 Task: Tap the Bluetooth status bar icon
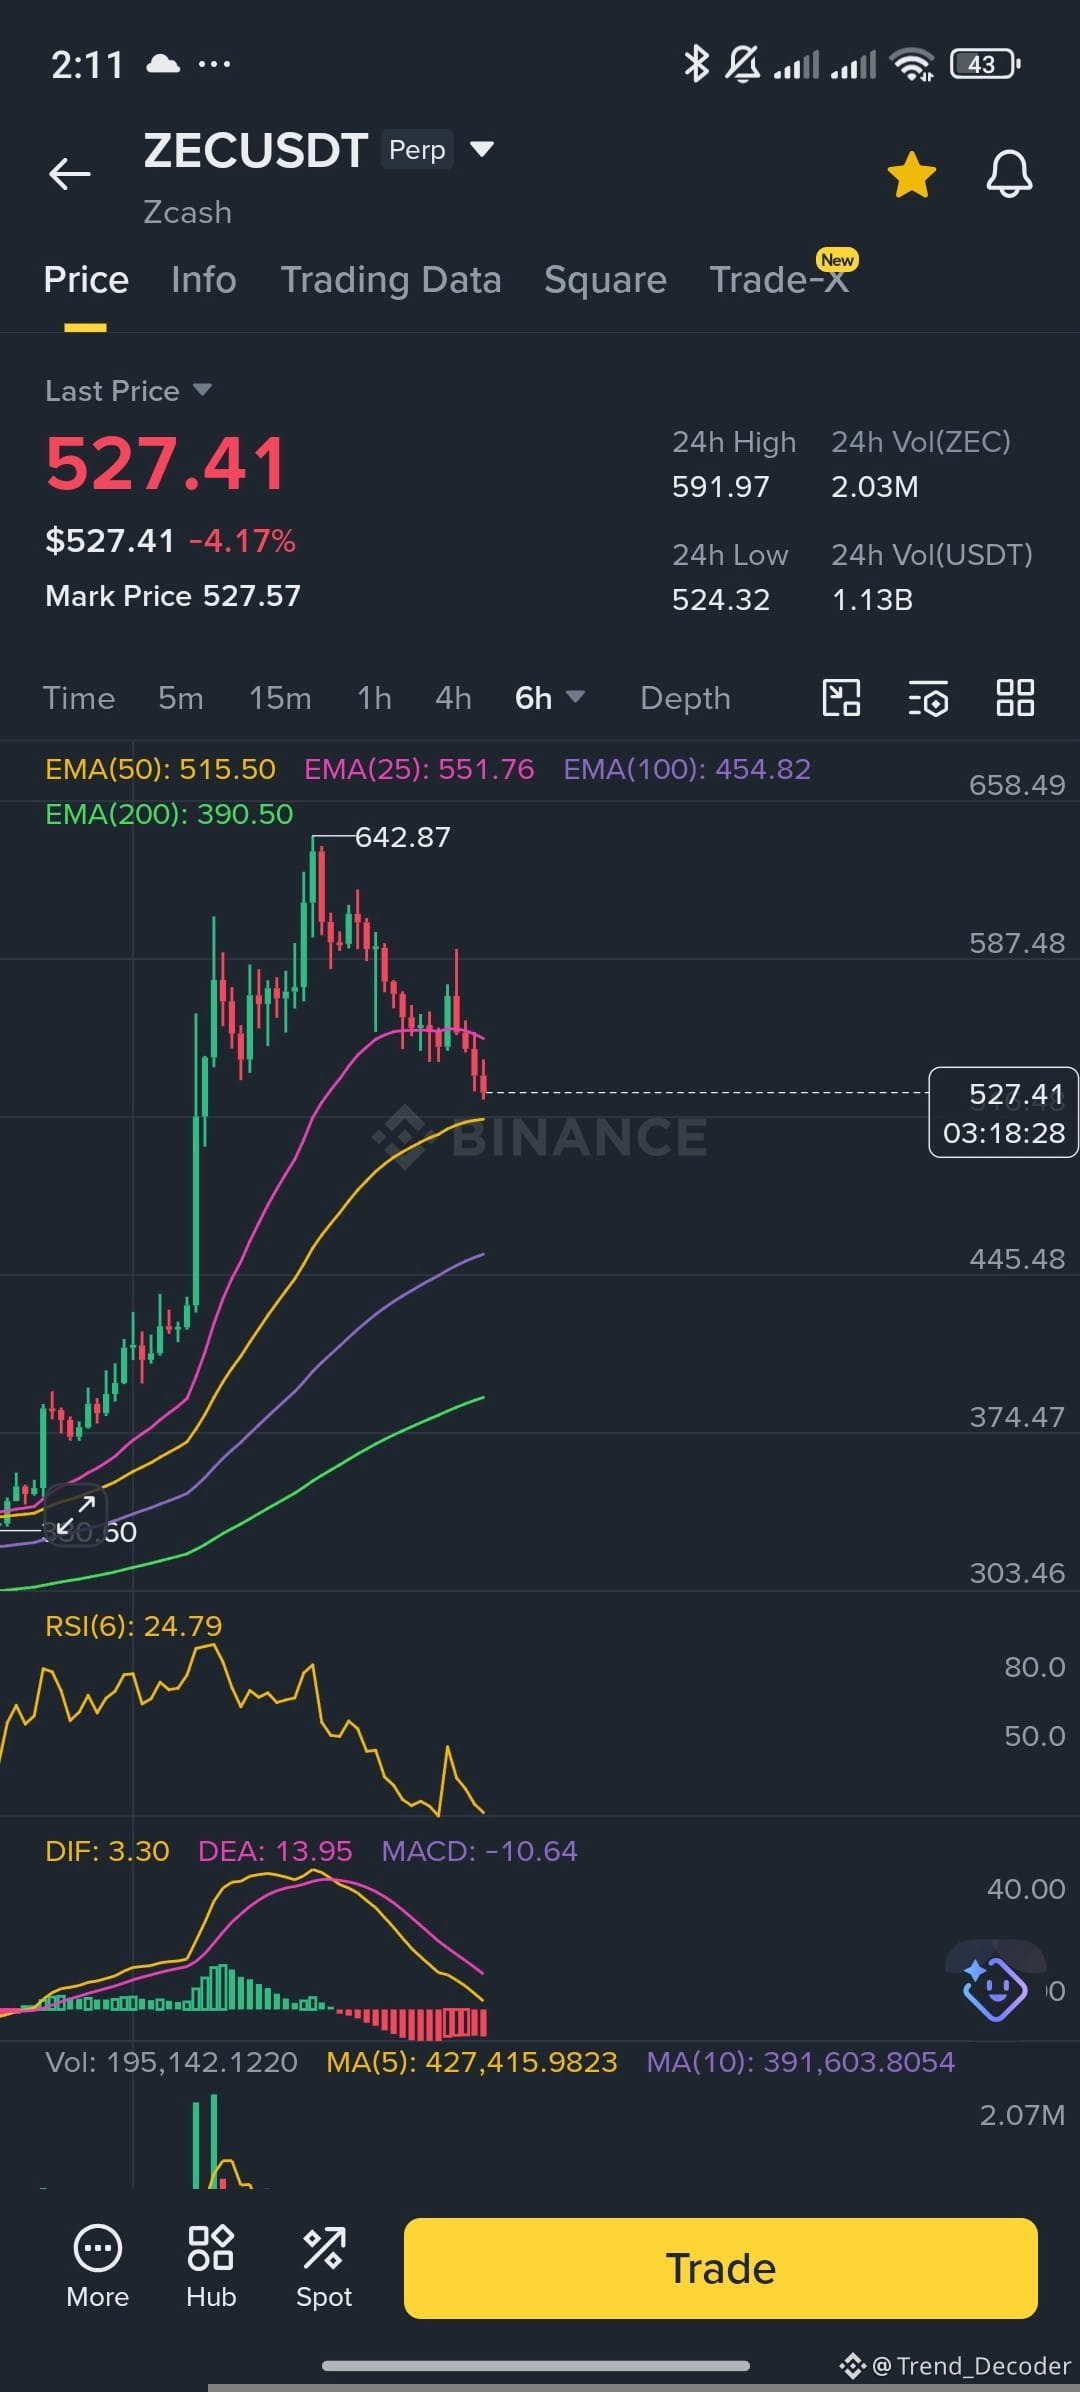pyautogui.click(x=697, y=64)
